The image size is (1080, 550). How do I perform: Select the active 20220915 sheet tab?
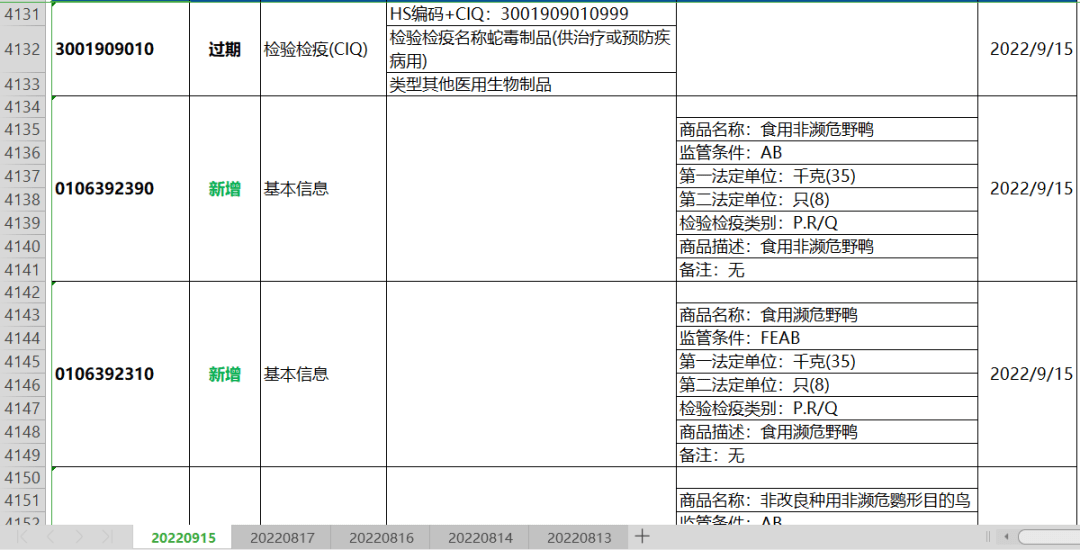pos(183,538)
